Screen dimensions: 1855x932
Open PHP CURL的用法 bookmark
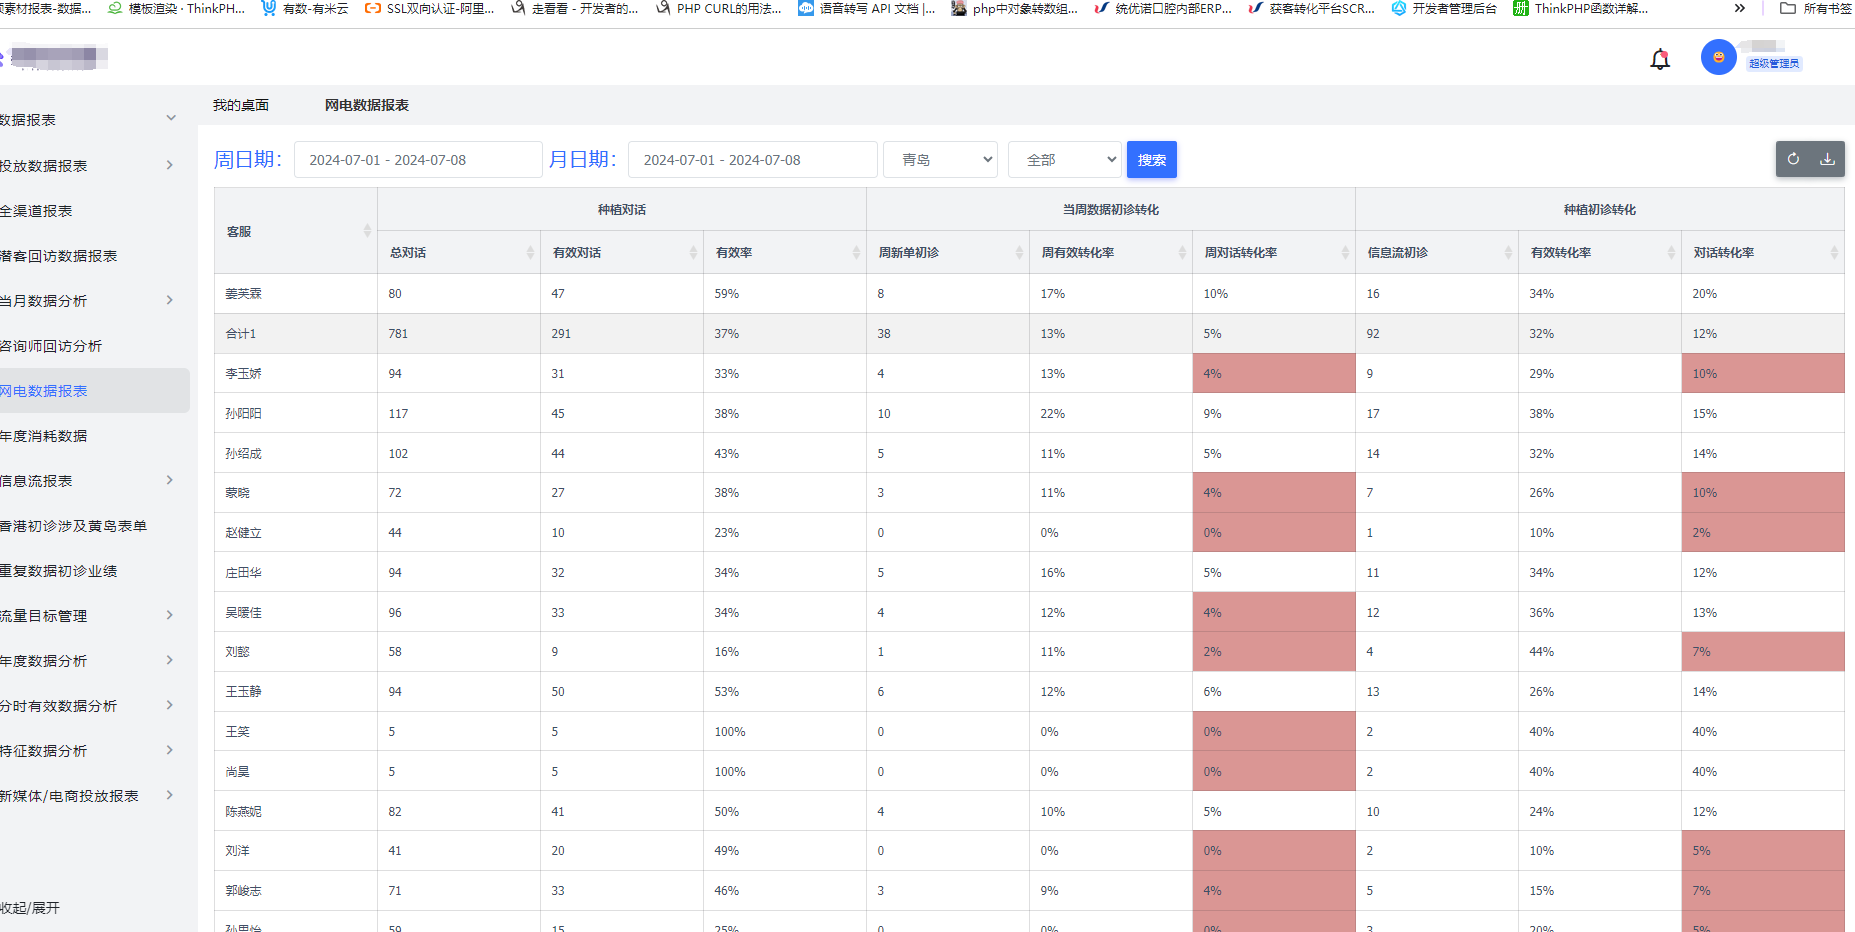(718, 8)
